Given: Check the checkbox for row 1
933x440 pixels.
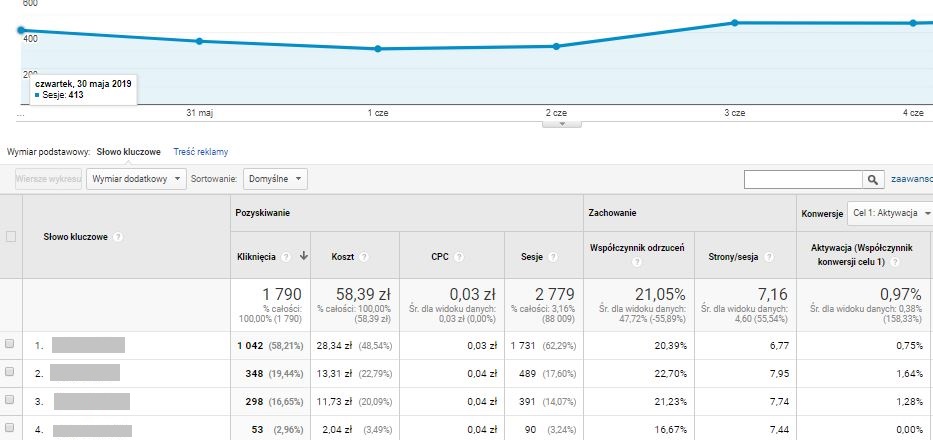Looking at the screenshot, I should 11,344.
